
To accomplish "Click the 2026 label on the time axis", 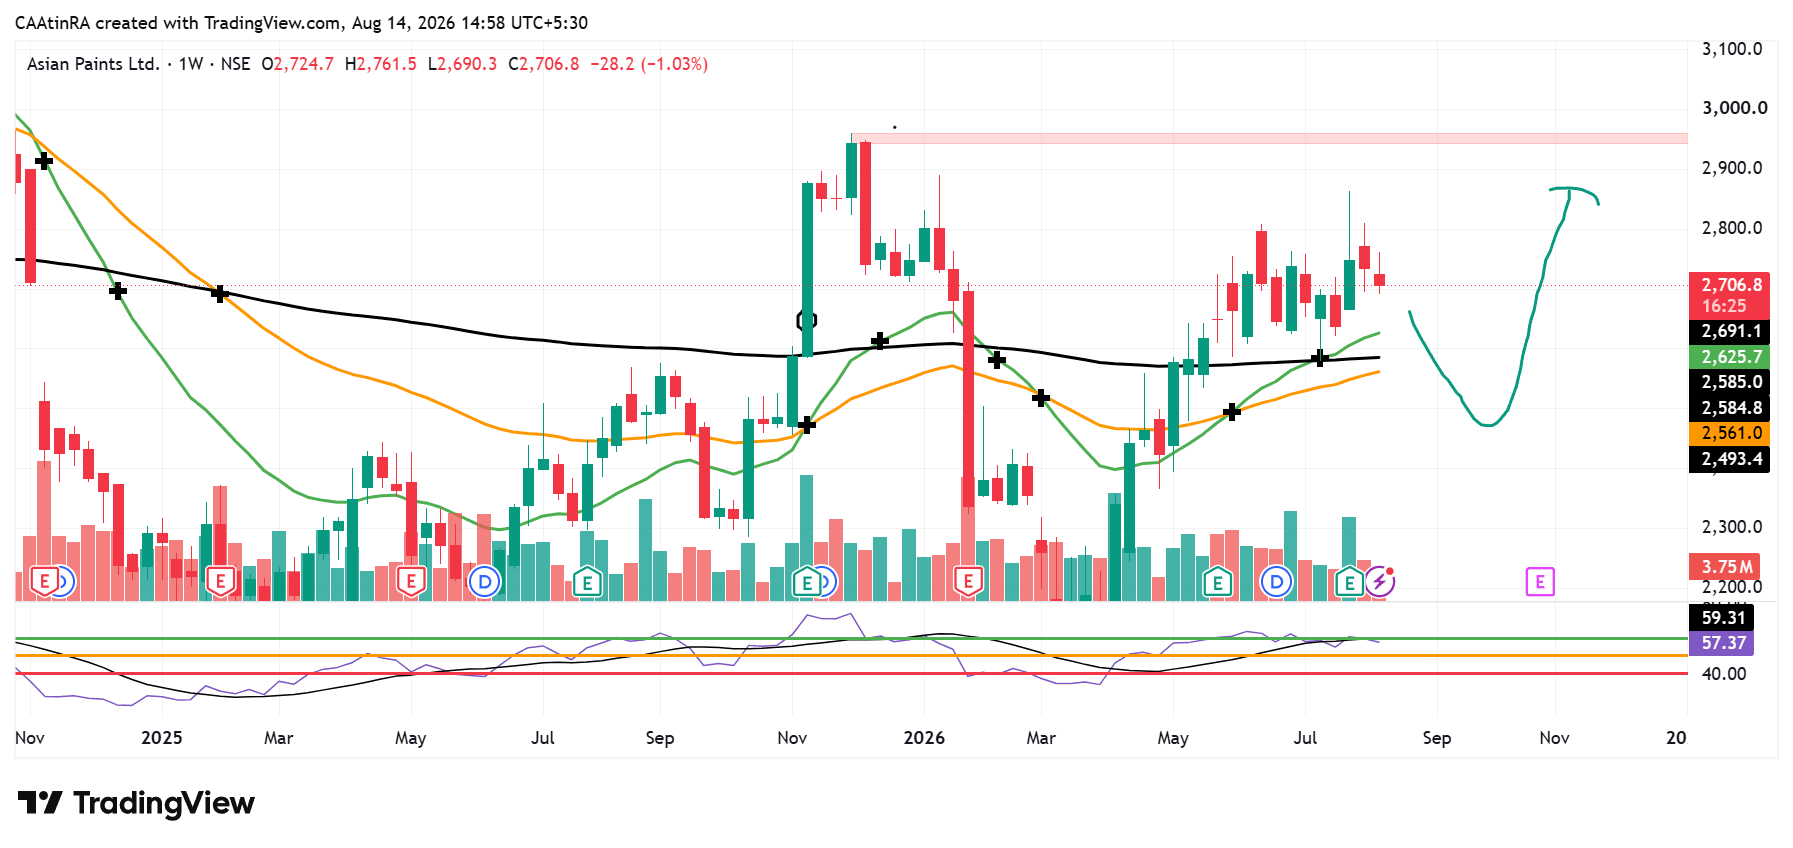I will point(924,738).
